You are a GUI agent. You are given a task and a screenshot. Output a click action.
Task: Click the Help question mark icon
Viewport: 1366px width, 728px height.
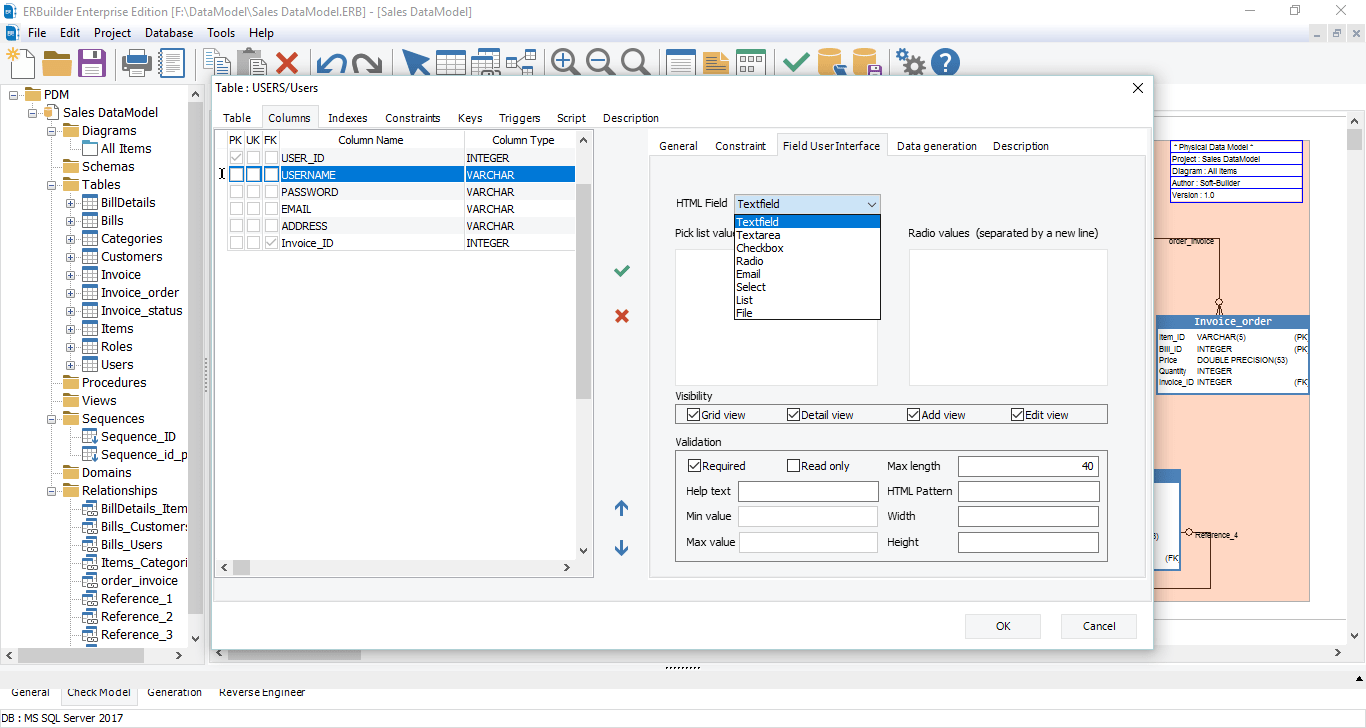pos(945,63)
